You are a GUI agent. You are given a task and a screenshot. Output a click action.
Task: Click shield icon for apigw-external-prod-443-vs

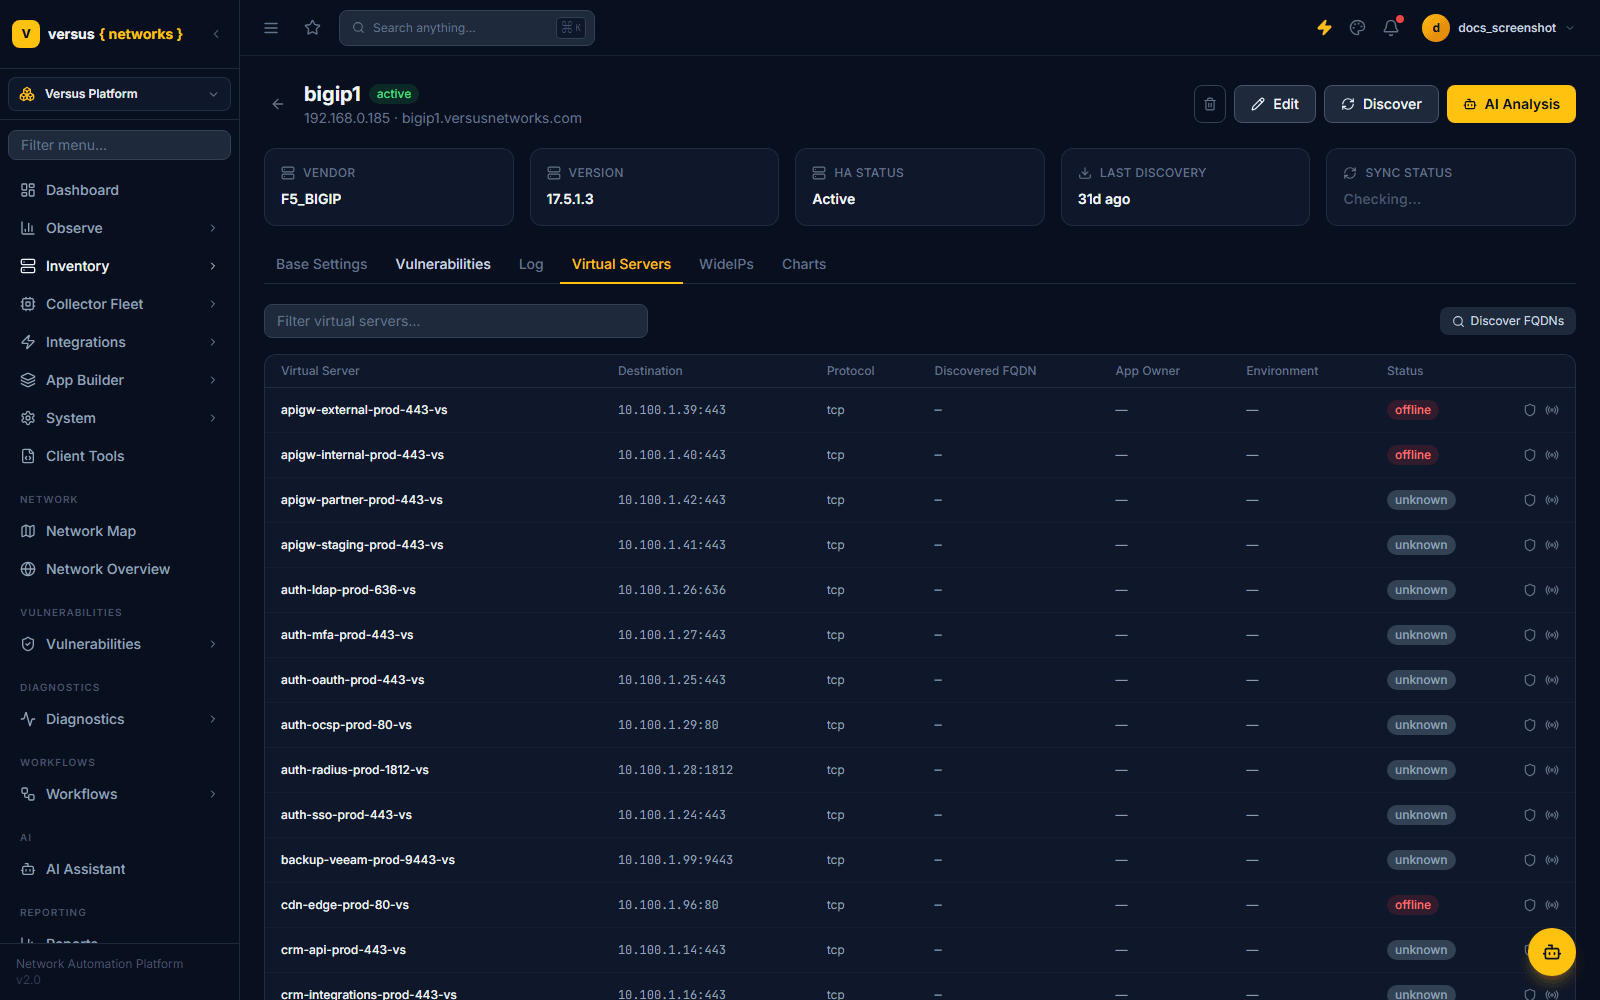1530,410
